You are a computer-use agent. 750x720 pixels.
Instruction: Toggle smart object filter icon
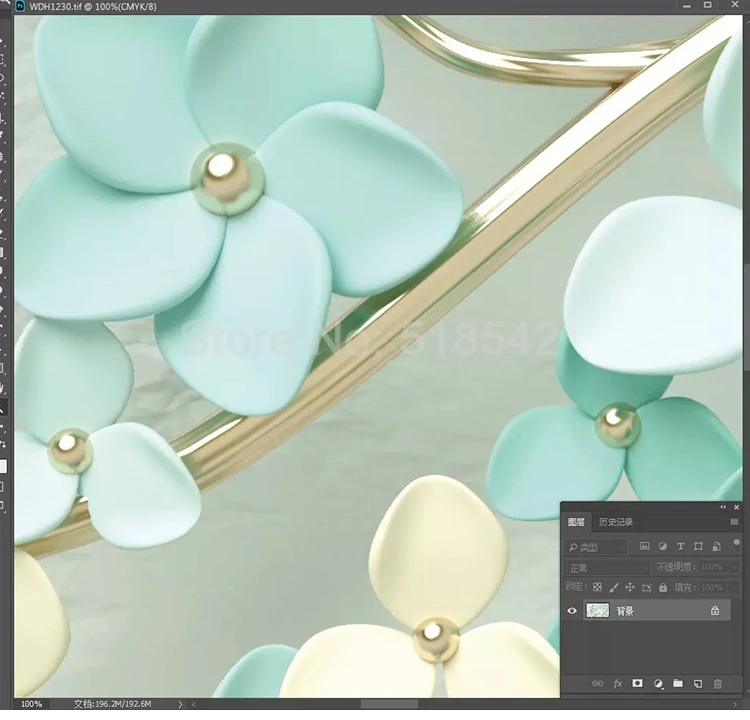716,546
